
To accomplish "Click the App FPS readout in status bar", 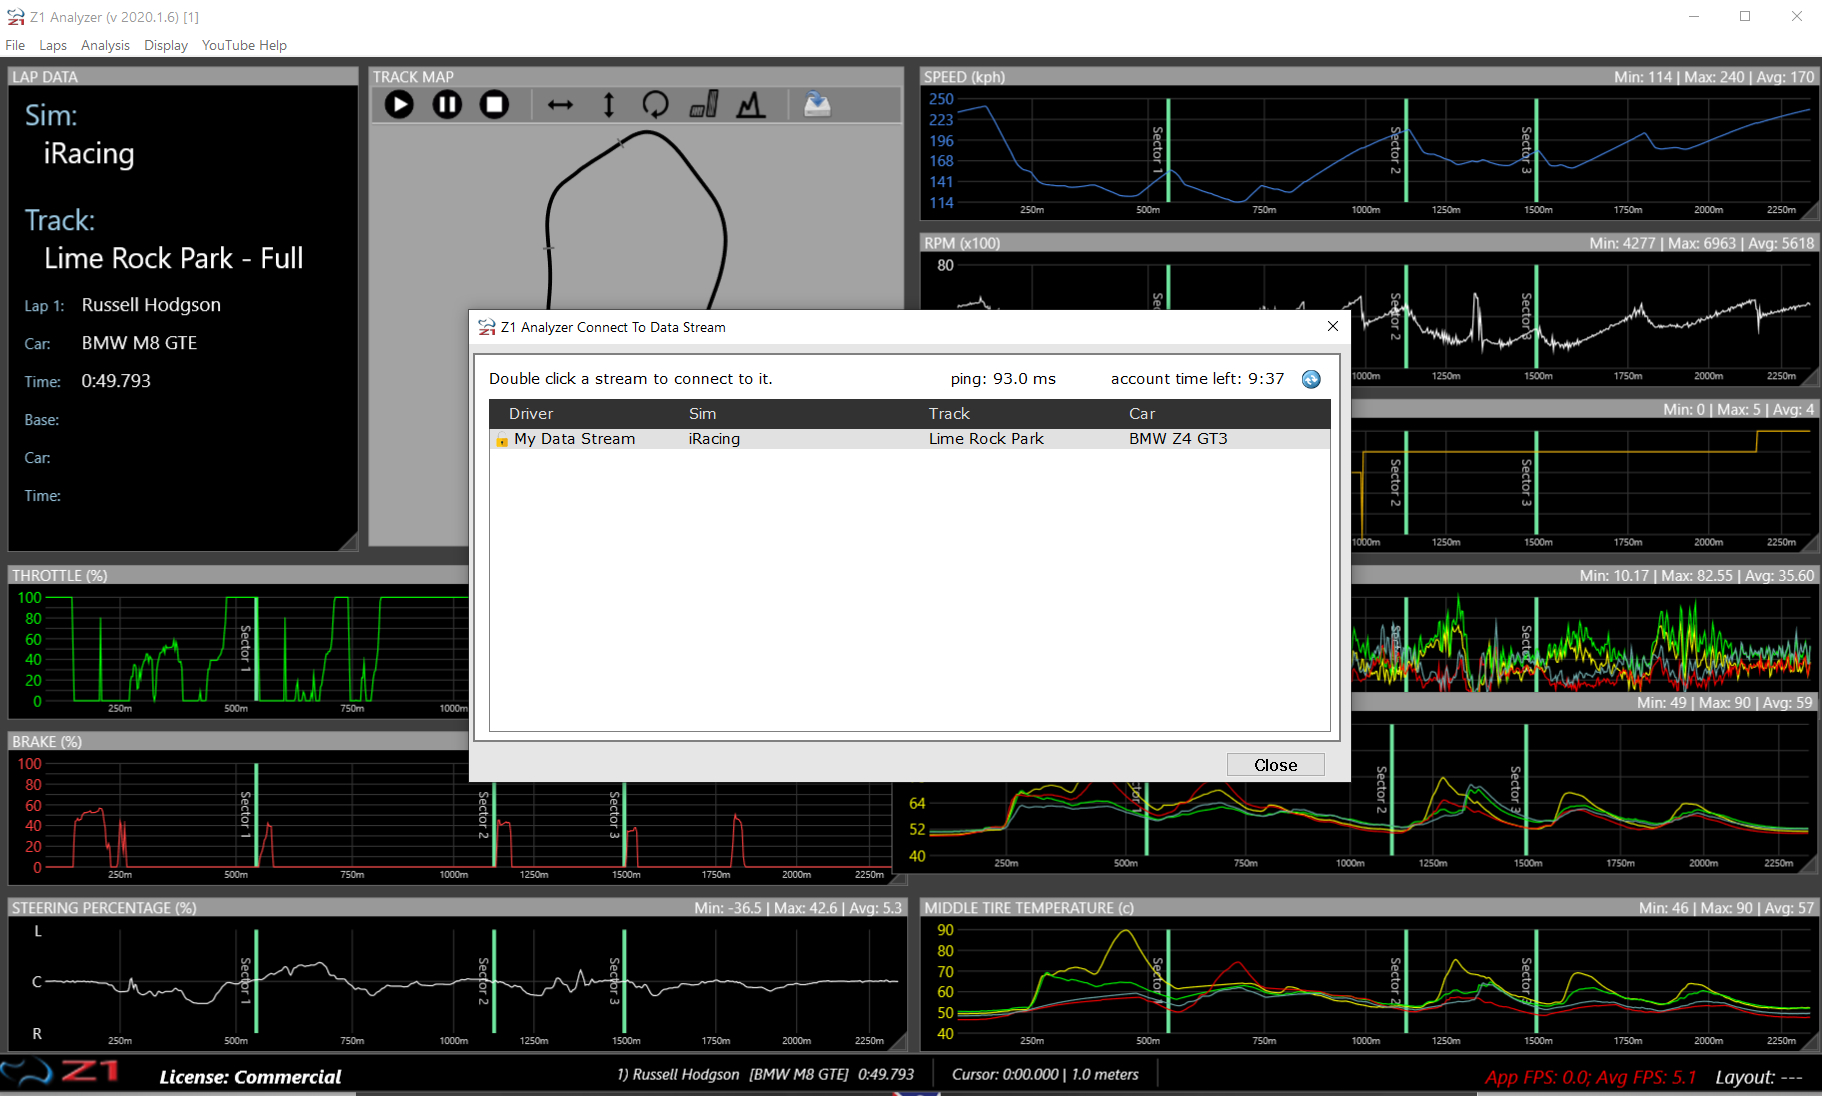I will [x=1590, y=1077].
